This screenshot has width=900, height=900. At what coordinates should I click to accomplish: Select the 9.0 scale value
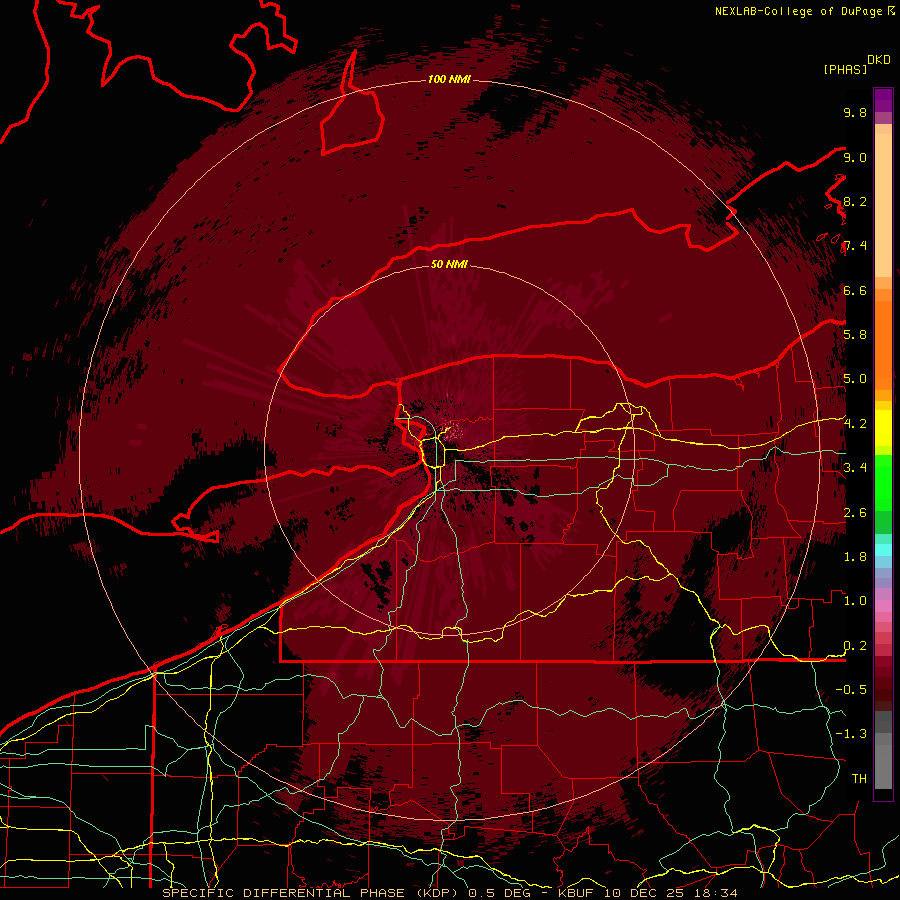[855, 157]
